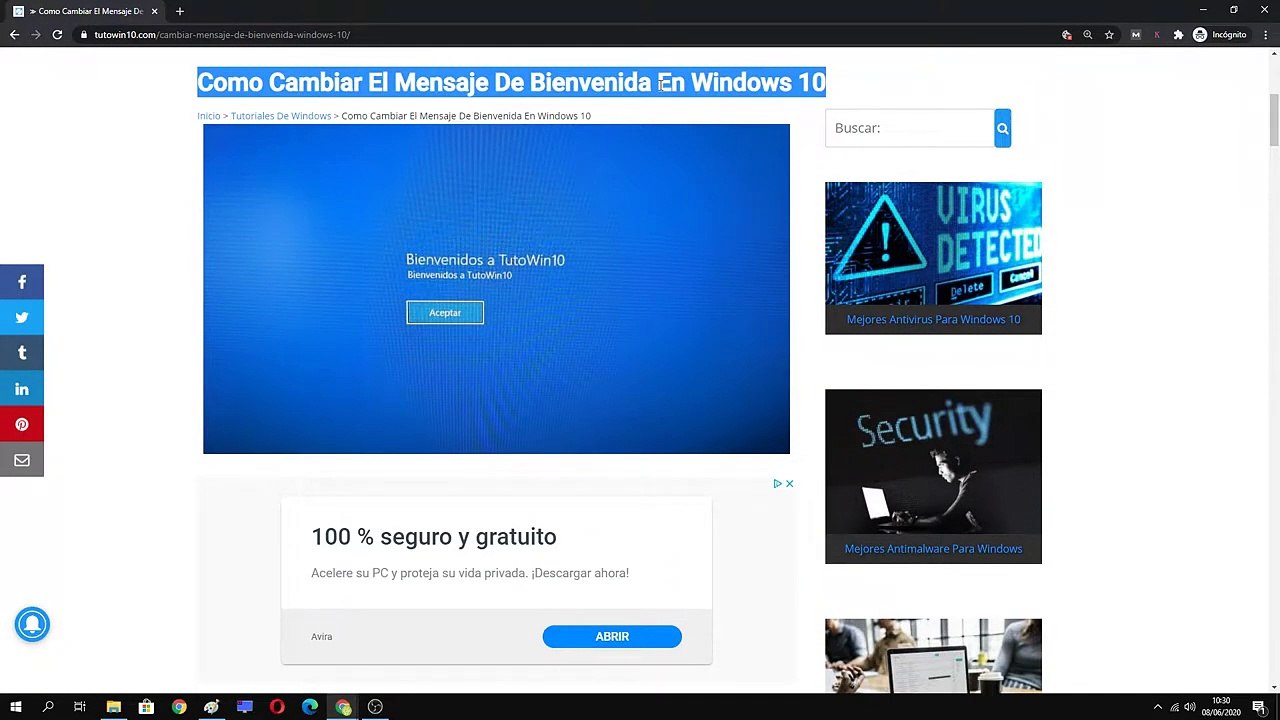
Task: Open the M extension icon
Action: pyautogui.click(x=1136, y=35)
